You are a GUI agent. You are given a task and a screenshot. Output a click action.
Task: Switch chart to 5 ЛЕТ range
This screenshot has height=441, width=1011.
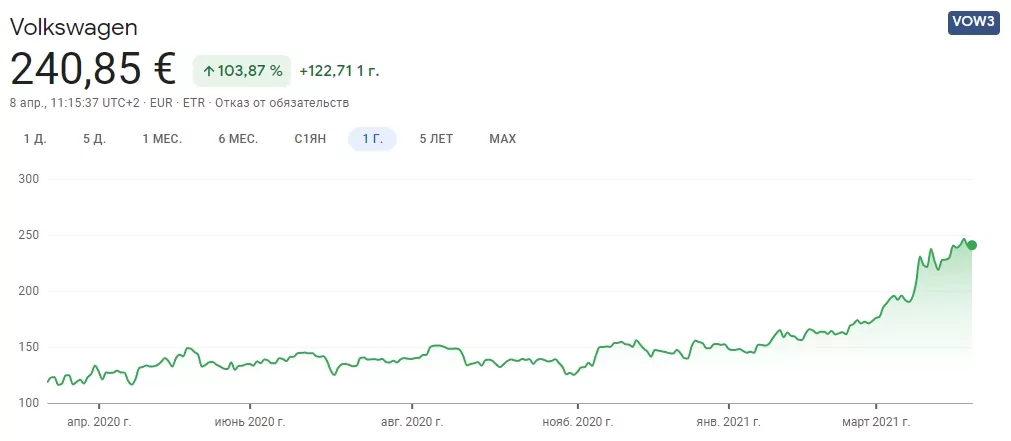point(437,139)
